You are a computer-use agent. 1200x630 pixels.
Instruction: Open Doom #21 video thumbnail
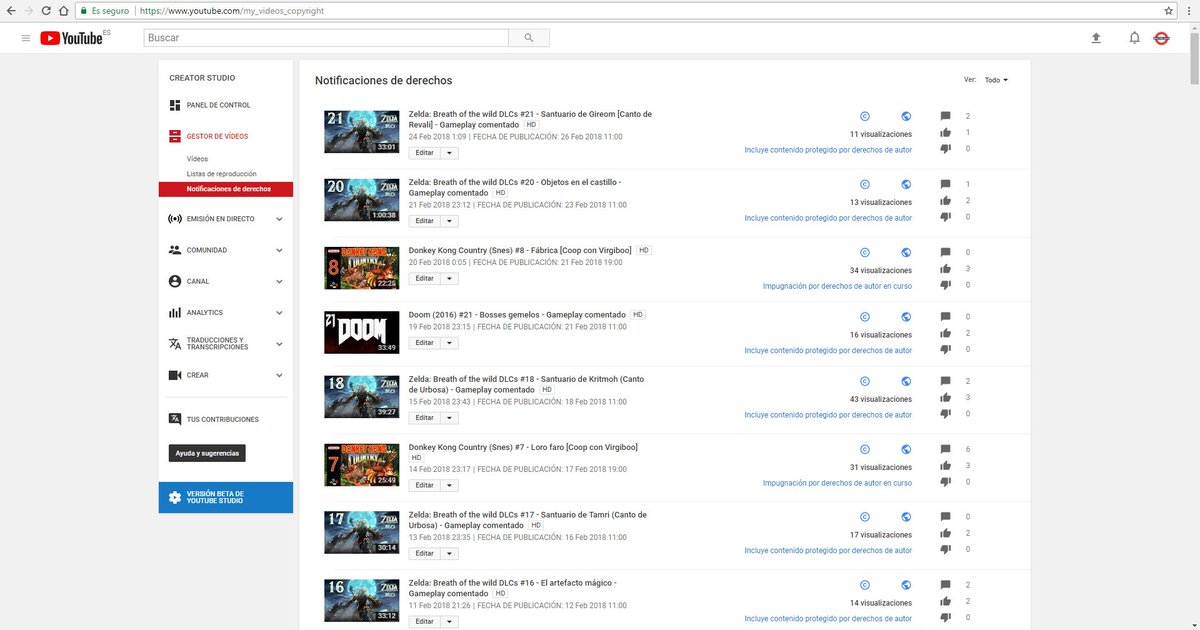[362, 332]
